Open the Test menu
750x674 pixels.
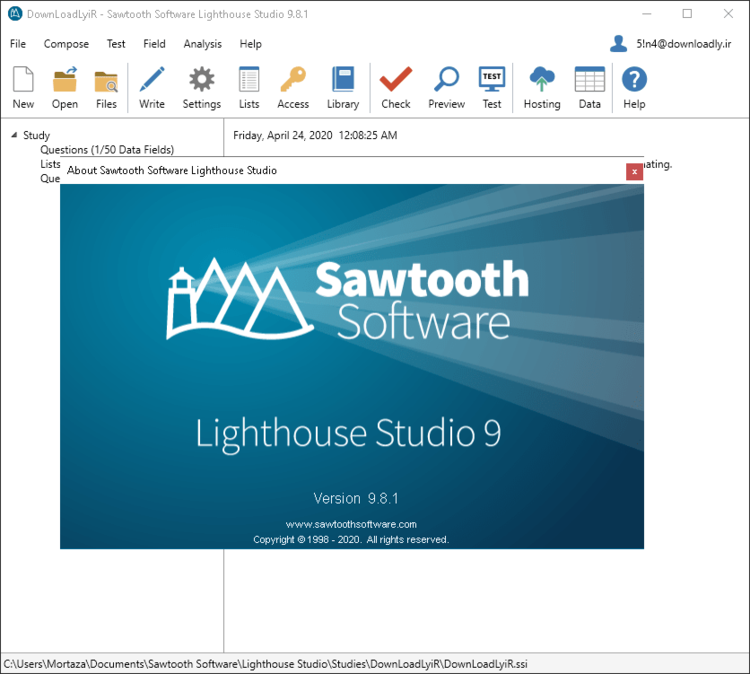[116, 44]
